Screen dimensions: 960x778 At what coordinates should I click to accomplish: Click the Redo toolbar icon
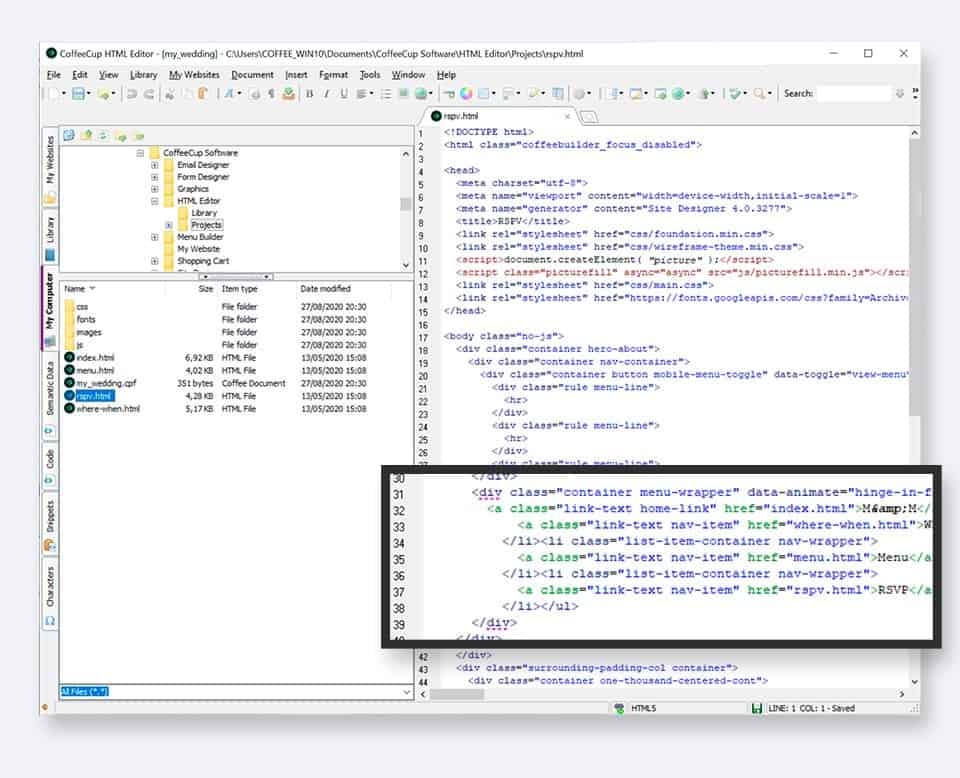coord(148,95)
